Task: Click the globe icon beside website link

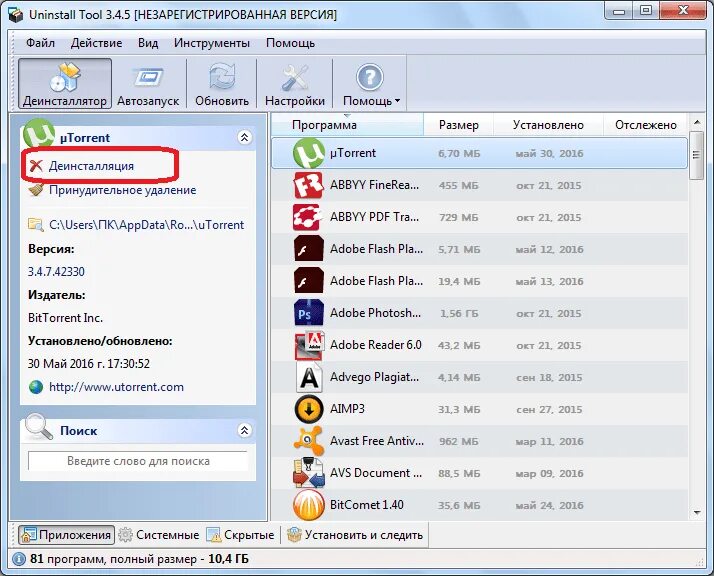Action: 36,387
